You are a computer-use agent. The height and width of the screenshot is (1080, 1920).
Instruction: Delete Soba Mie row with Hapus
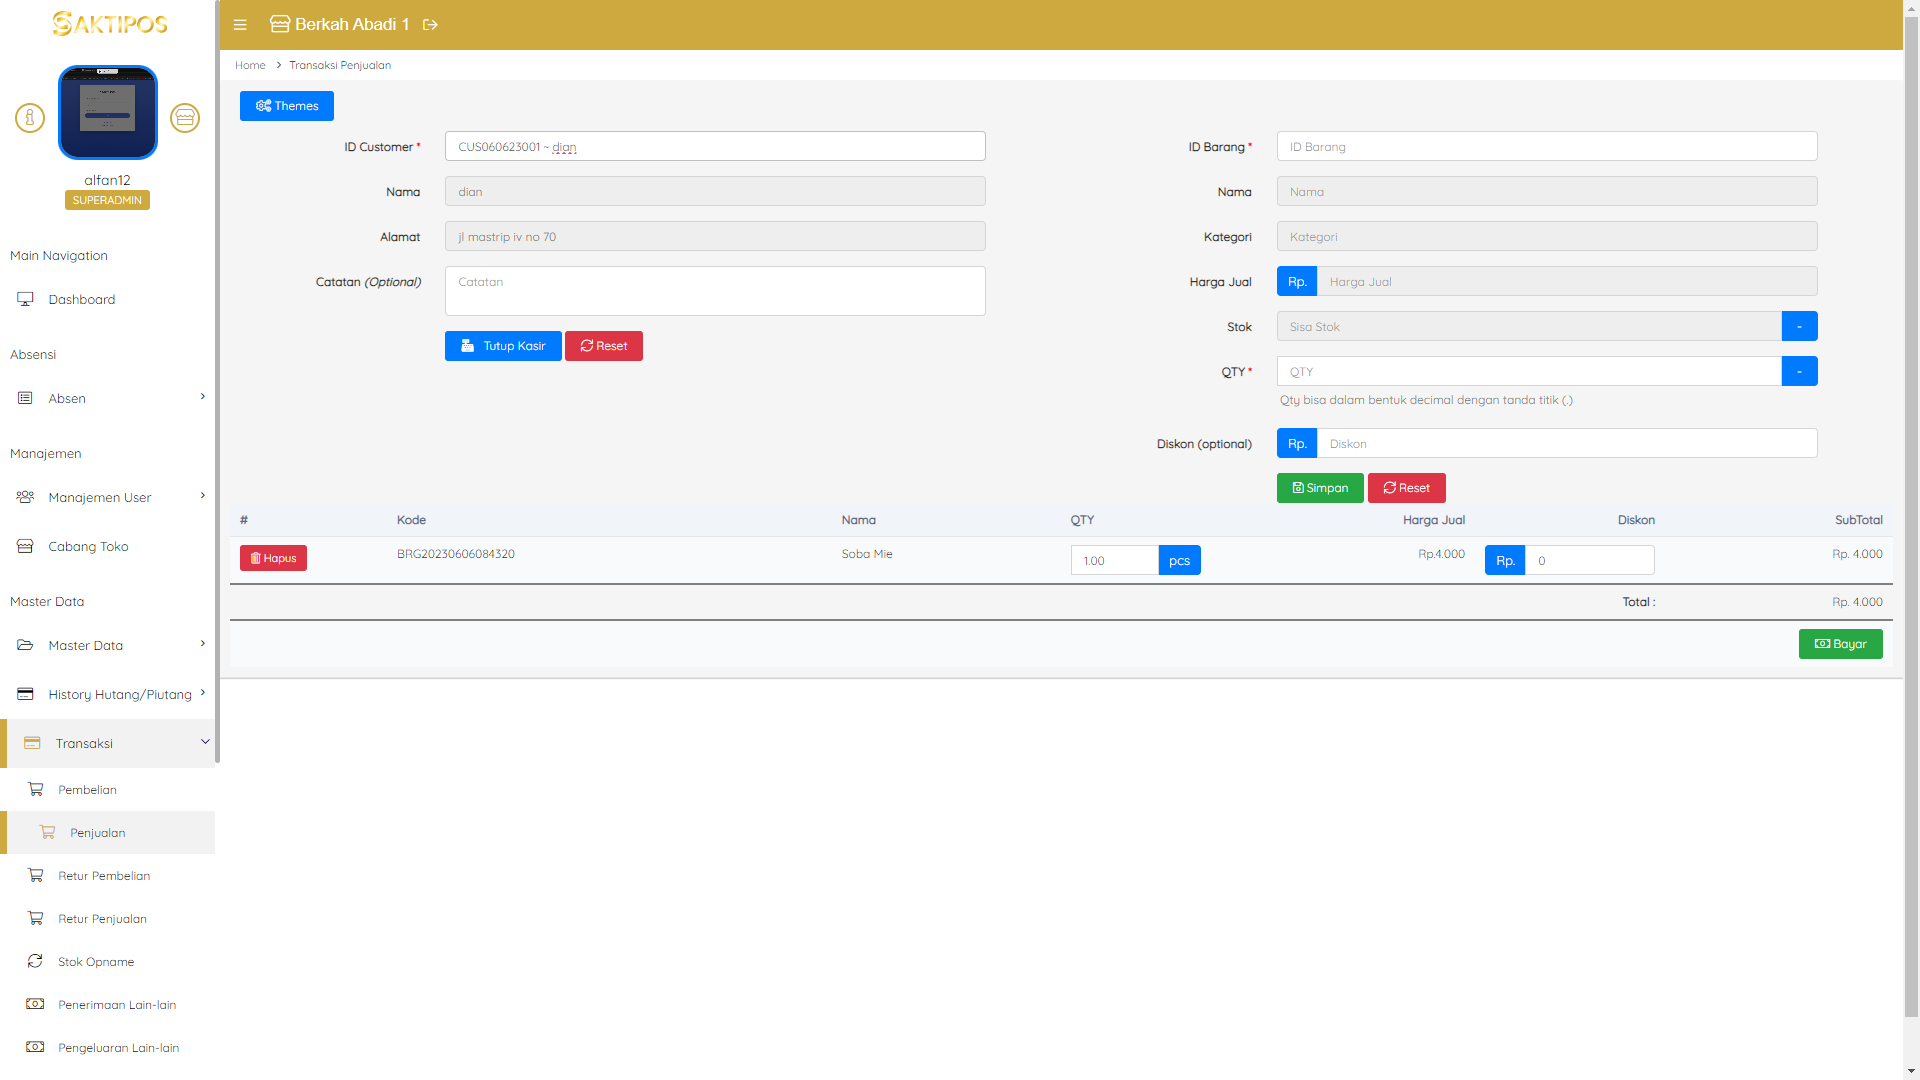click(x=273, y=558)
